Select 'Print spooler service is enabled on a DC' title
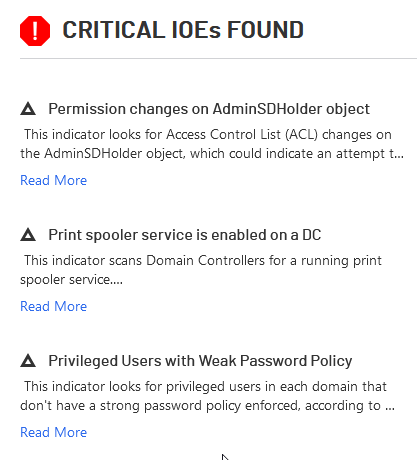This screenshot has height=460, width=417. (185, 235)
